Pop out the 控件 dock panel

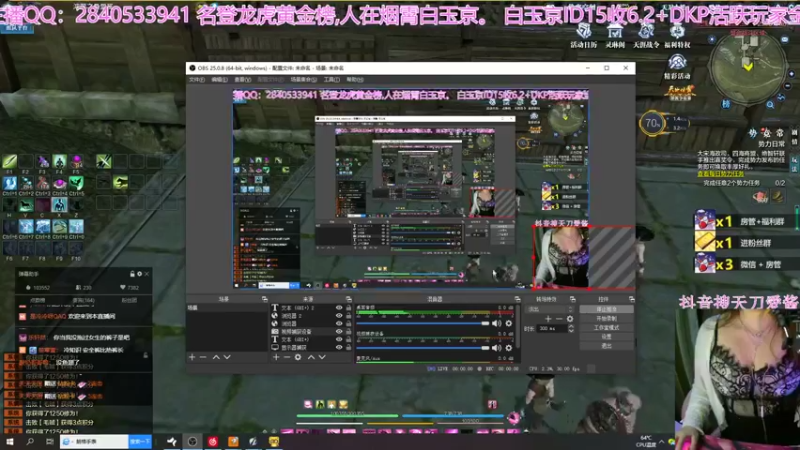click(631, 299)
